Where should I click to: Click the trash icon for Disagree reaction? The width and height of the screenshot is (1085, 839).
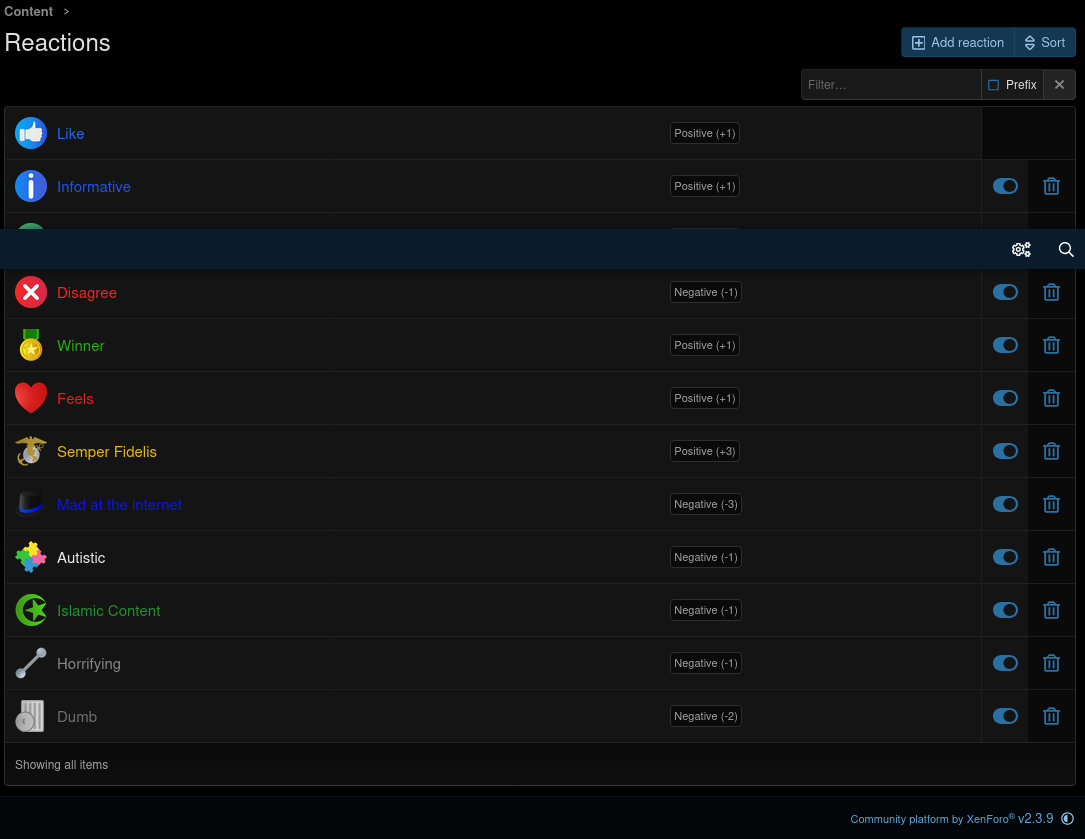click(1051, 292)
